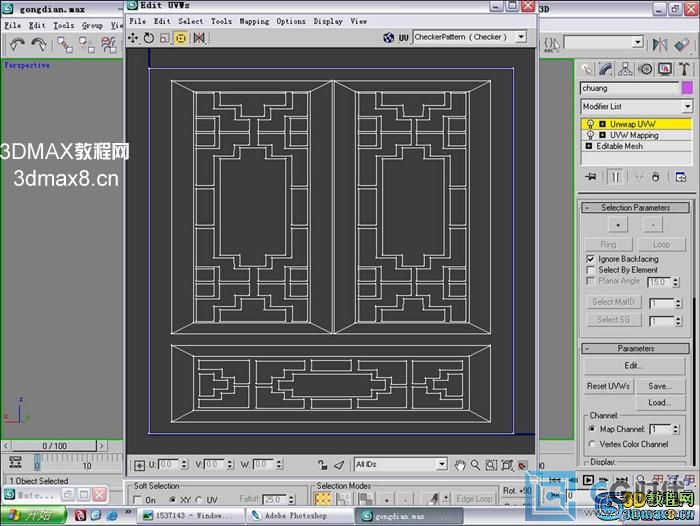The height and width of the screenshot is (526, 700).
Task: Open the CheckerPattern texture dropdown
Action: [x=521, y=37]
